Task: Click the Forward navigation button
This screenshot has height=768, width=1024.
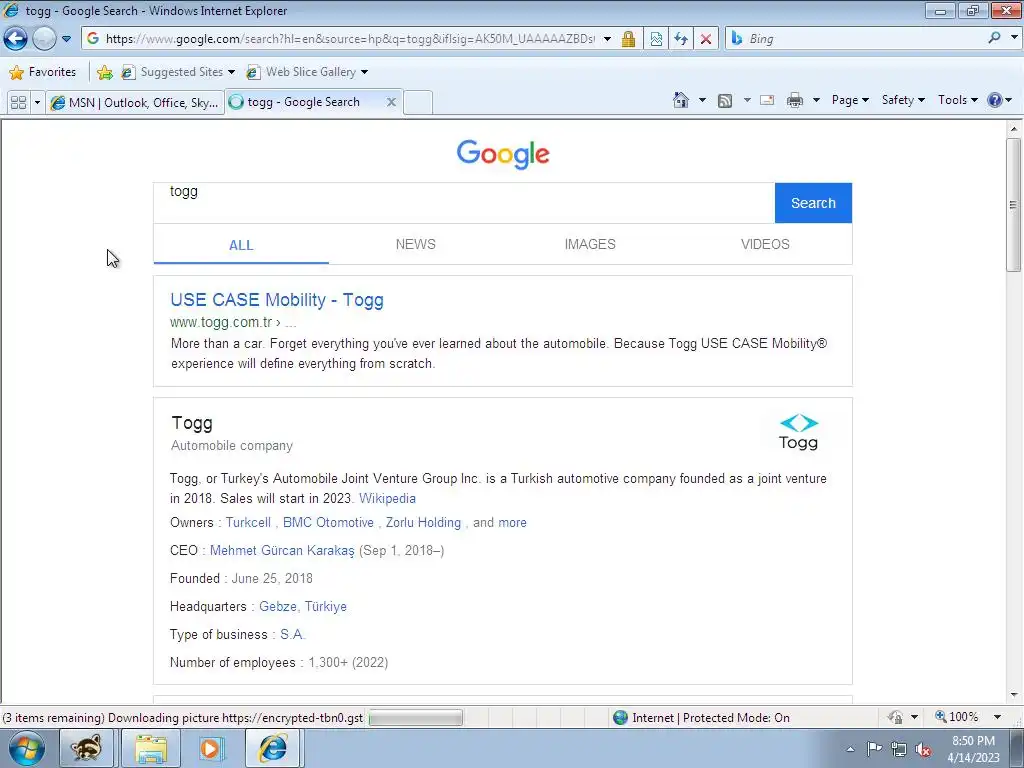Action: pyautogui.click(x=44, y=39)
